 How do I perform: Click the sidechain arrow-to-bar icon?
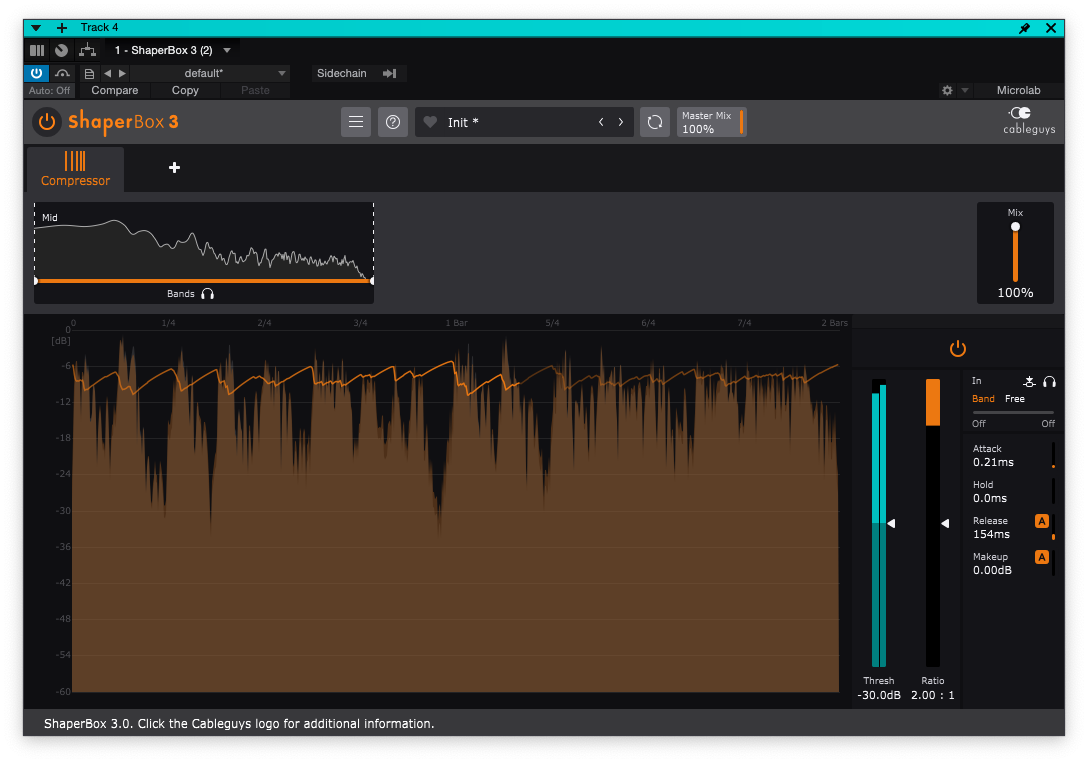click(x=389, y=73)
